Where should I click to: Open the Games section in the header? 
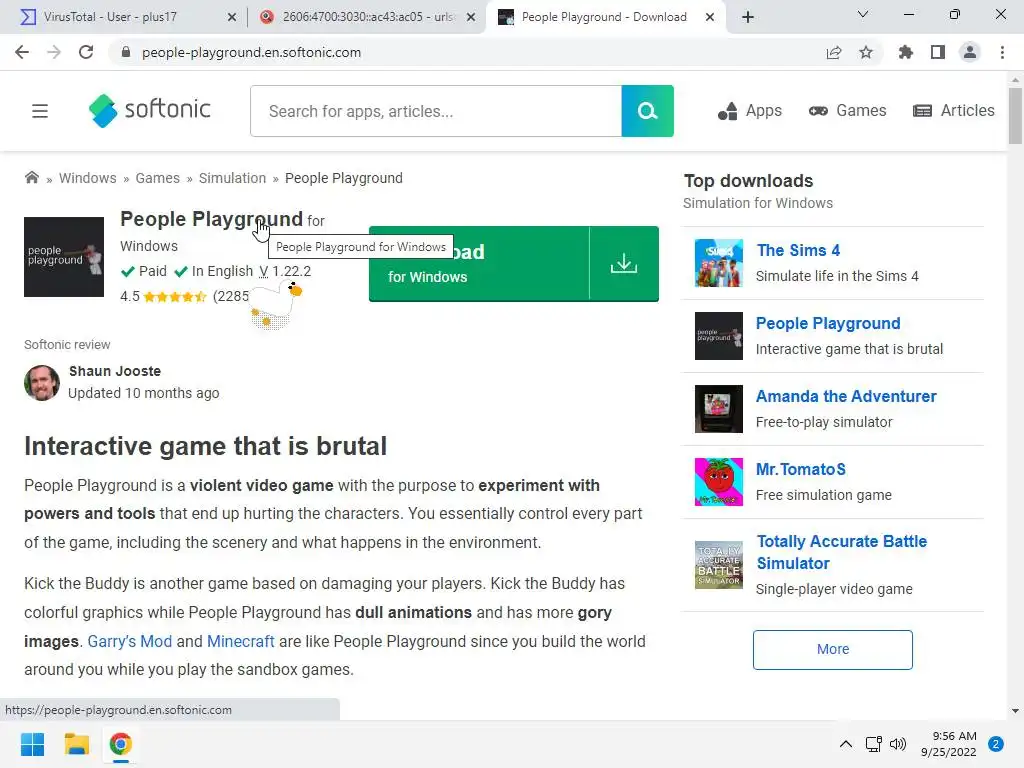pos(847,111)
